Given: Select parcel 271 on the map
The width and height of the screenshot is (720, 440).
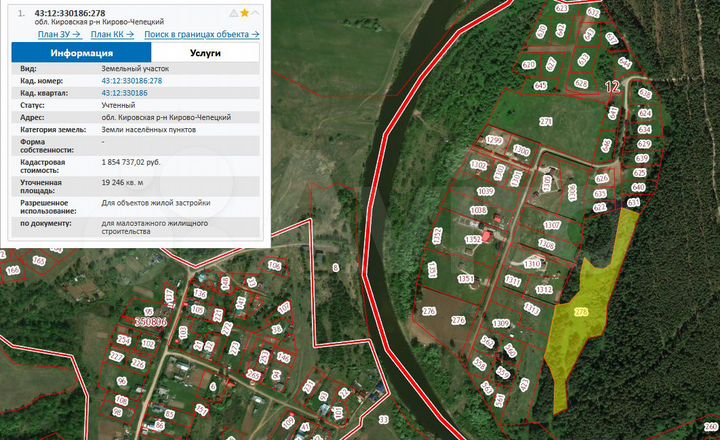Looking at the screenshot, I should point(546,121).
